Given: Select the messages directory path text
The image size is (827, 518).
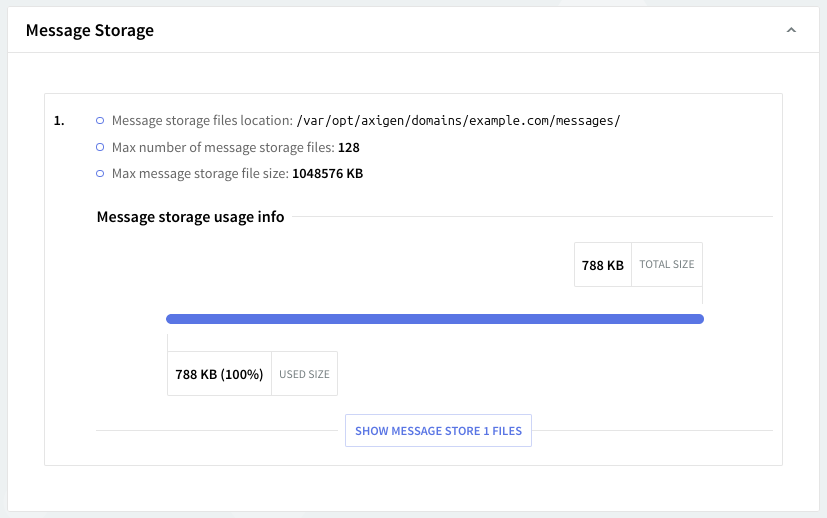Looking at the screenshot, I should point(459,121).
